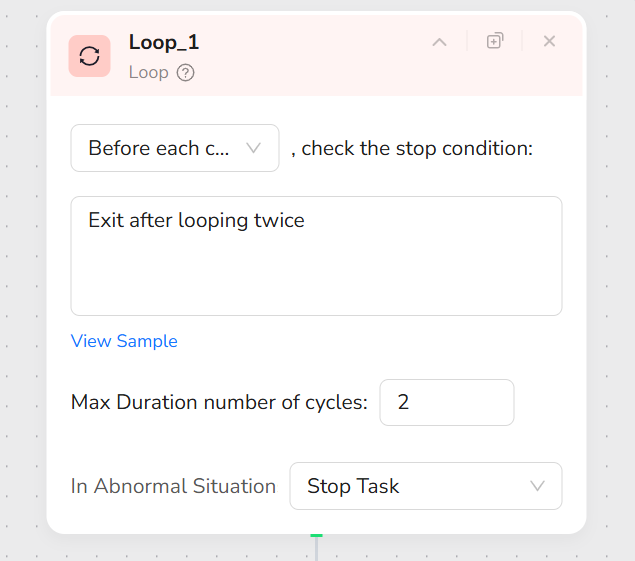Close the Loop_1 panel
635x561 pixels.
549,41
